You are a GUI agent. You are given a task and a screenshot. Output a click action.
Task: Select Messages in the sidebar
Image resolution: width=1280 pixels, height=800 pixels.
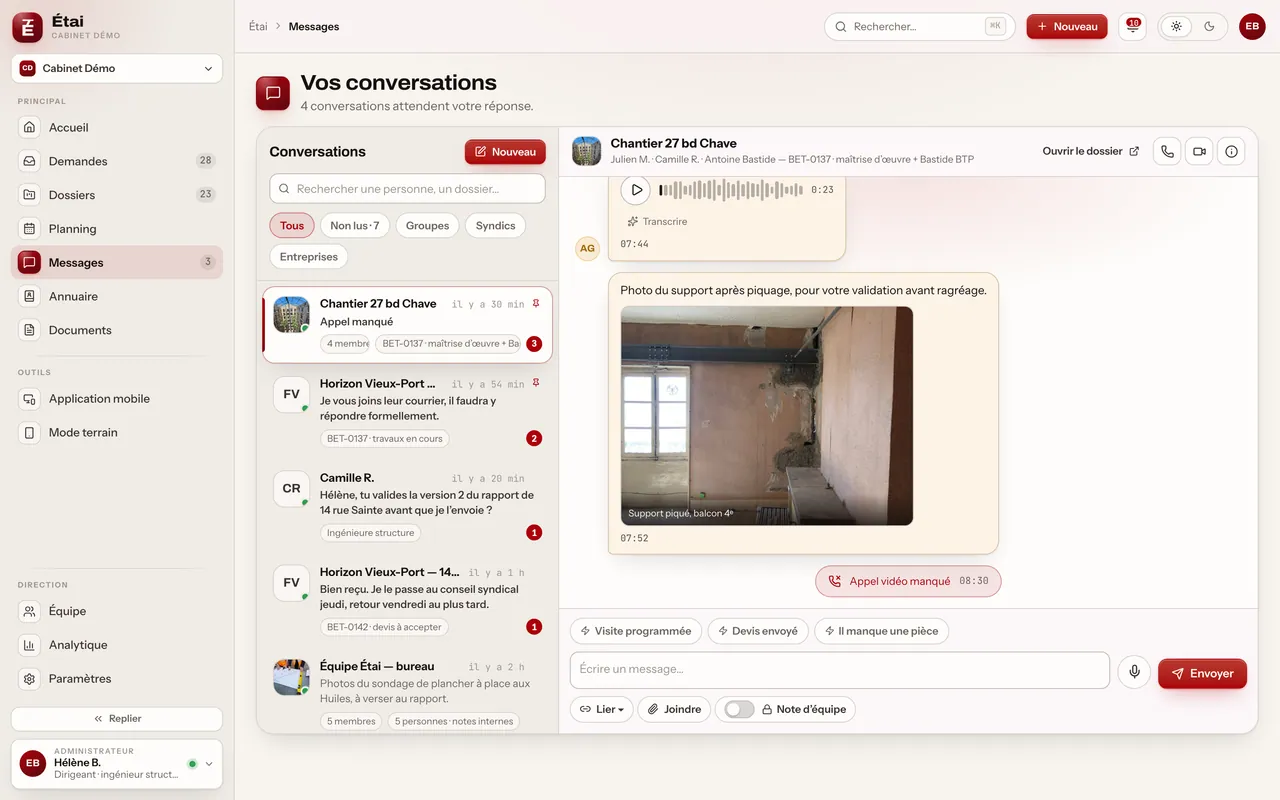pos(117,262)
